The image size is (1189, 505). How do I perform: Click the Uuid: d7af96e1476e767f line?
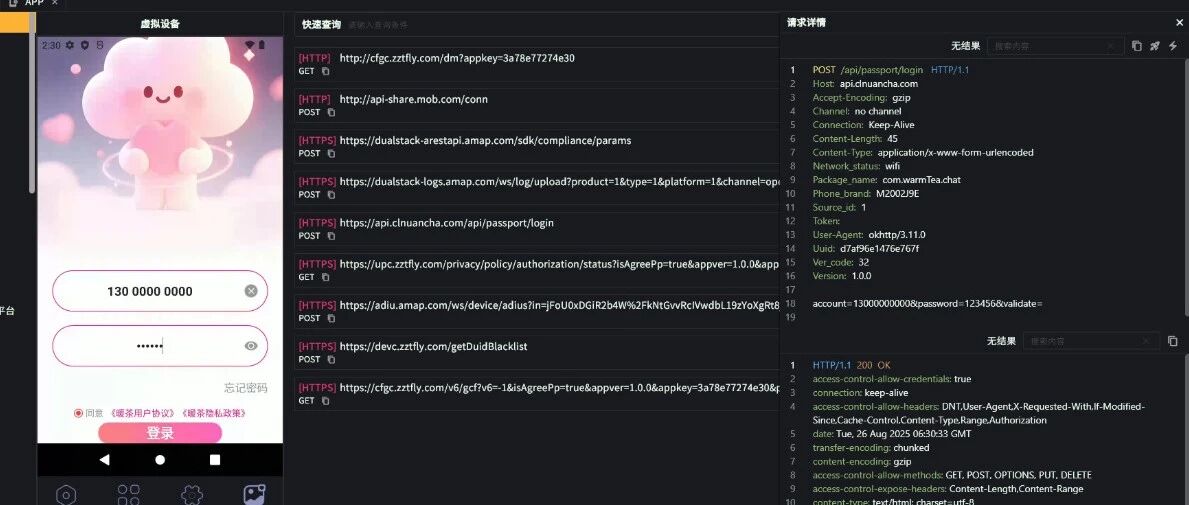point(866,249)
